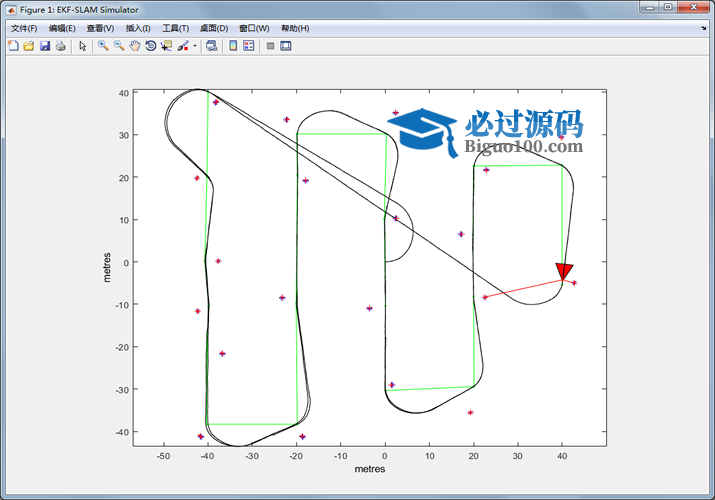Open the 插入(I) menu
This screenshot has height=500, width=715.
[138, 28]
